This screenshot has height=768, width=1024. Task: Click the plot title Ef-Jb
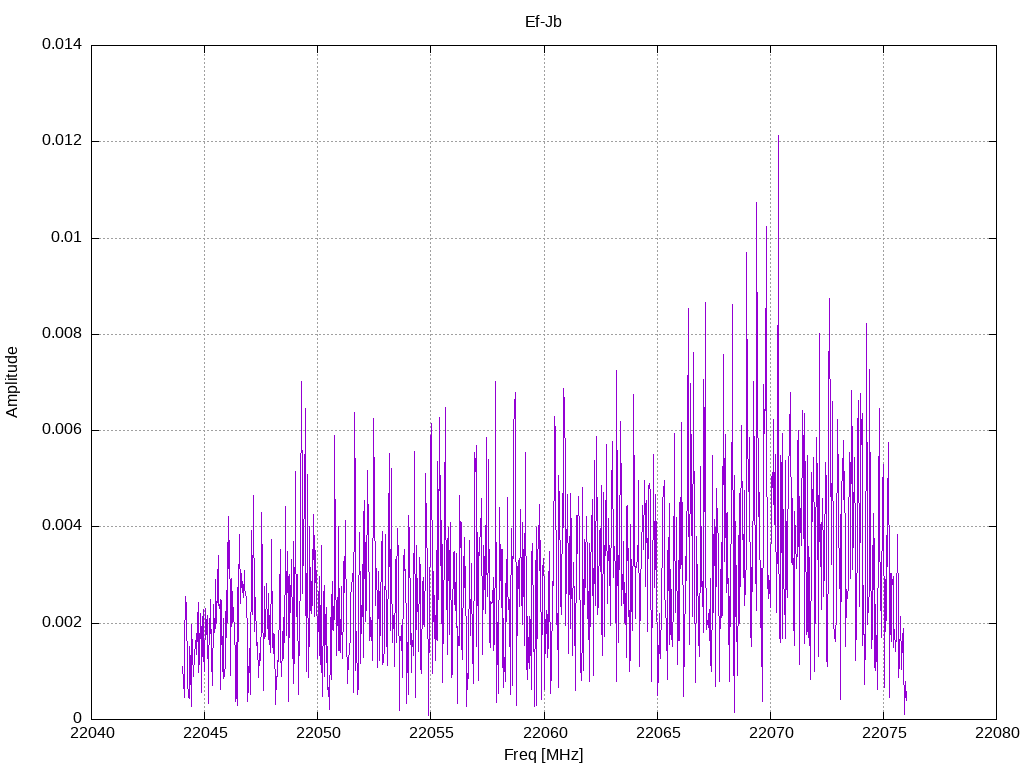point(543,22)
